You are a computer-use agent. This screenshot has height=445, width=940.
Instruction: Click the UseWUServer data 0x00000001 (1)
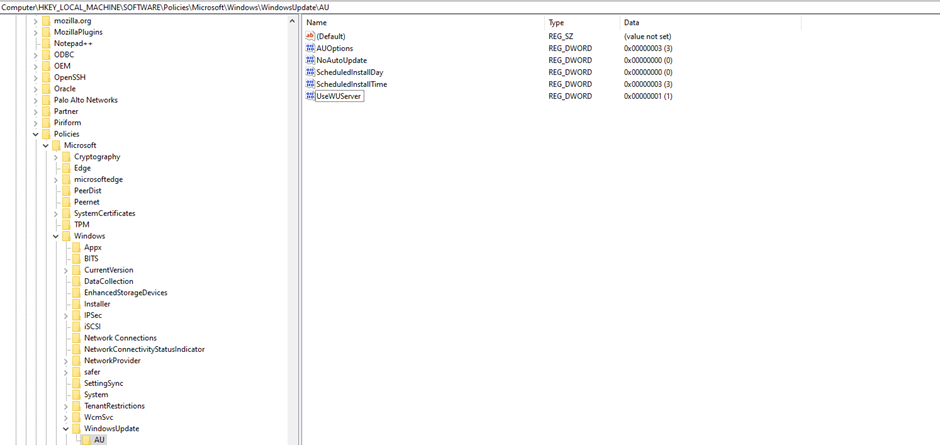(x=648, y=96)
